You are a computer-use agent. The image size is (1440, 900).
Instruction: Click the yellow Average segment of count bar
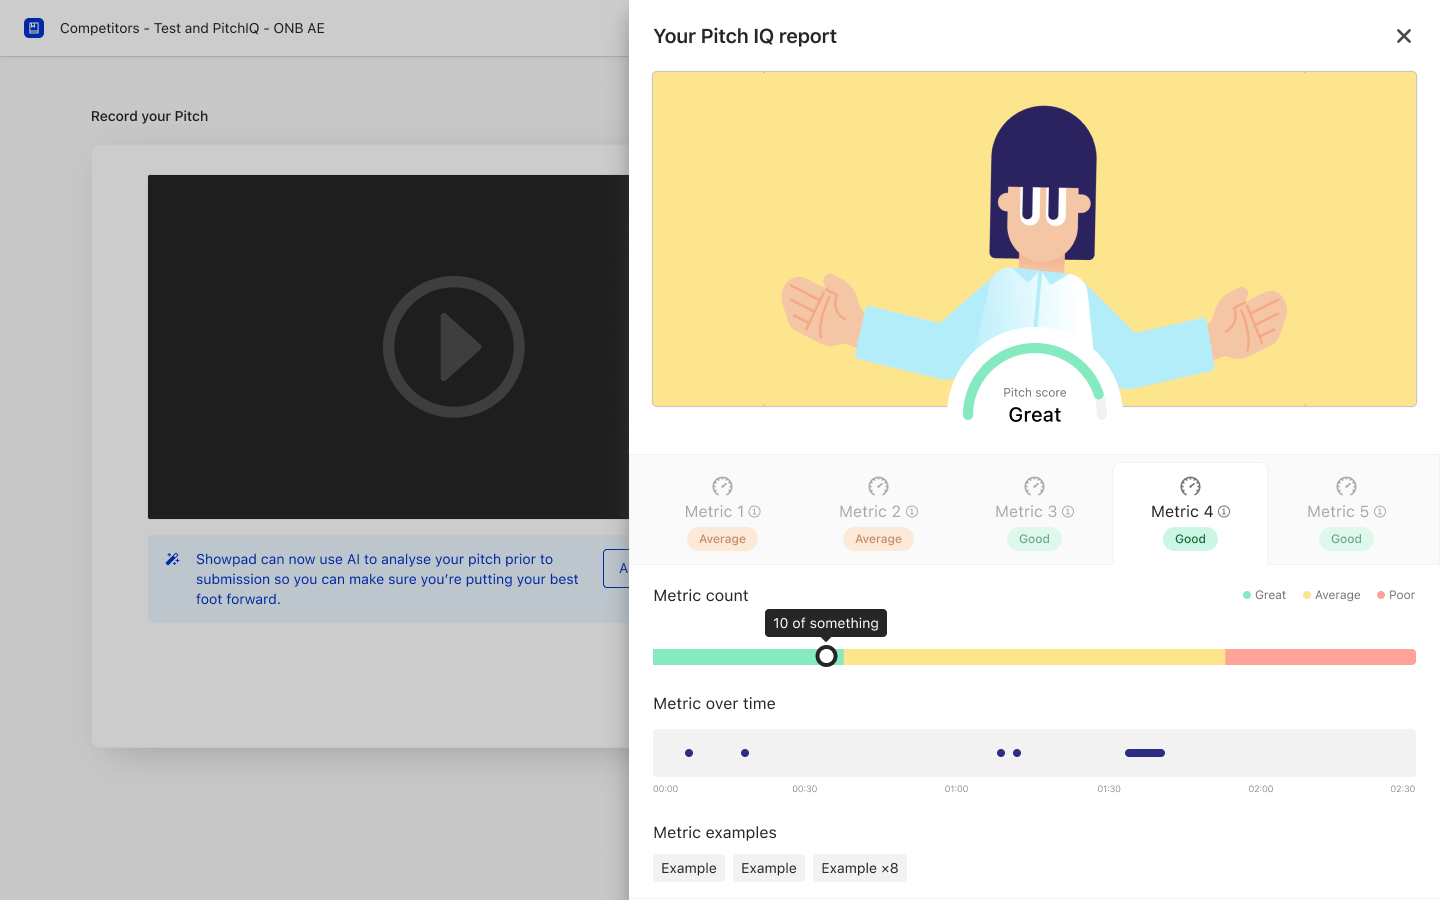pos(1034,657)
